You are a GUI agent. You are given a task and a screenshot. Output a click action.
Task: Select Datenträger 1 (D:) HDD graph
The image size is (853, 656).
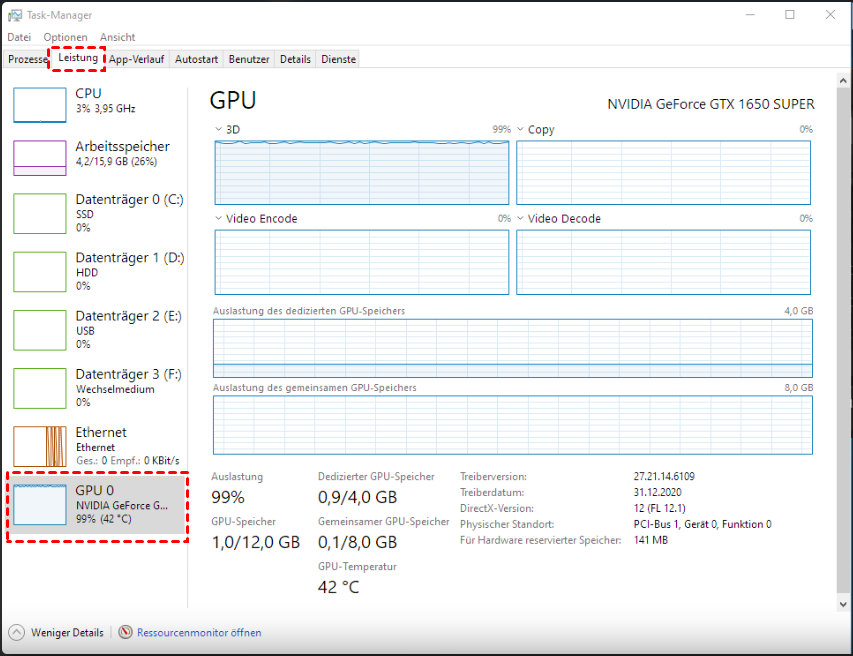point(39,271)
